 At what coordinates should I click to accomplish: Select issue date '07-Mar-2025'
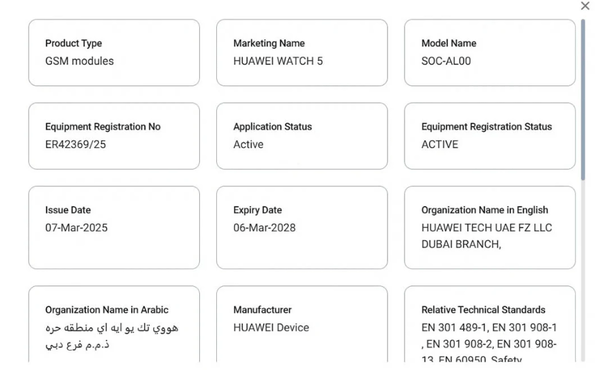tap(76, 228)
